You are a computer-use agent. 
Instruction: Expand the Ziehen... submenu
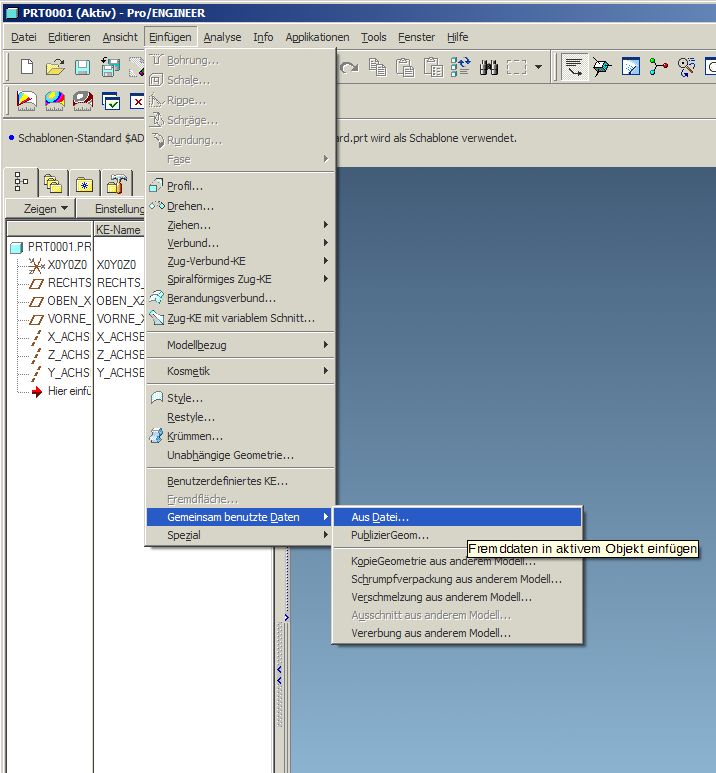240,225
